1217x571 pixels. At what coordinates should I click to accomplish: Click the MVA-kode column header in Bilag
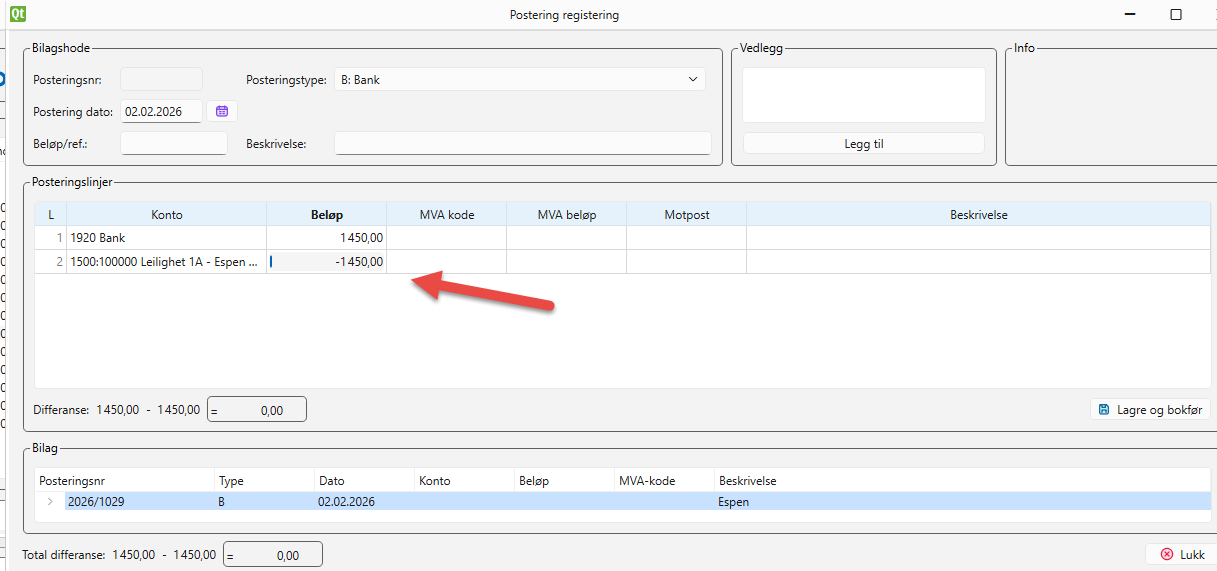665,481
